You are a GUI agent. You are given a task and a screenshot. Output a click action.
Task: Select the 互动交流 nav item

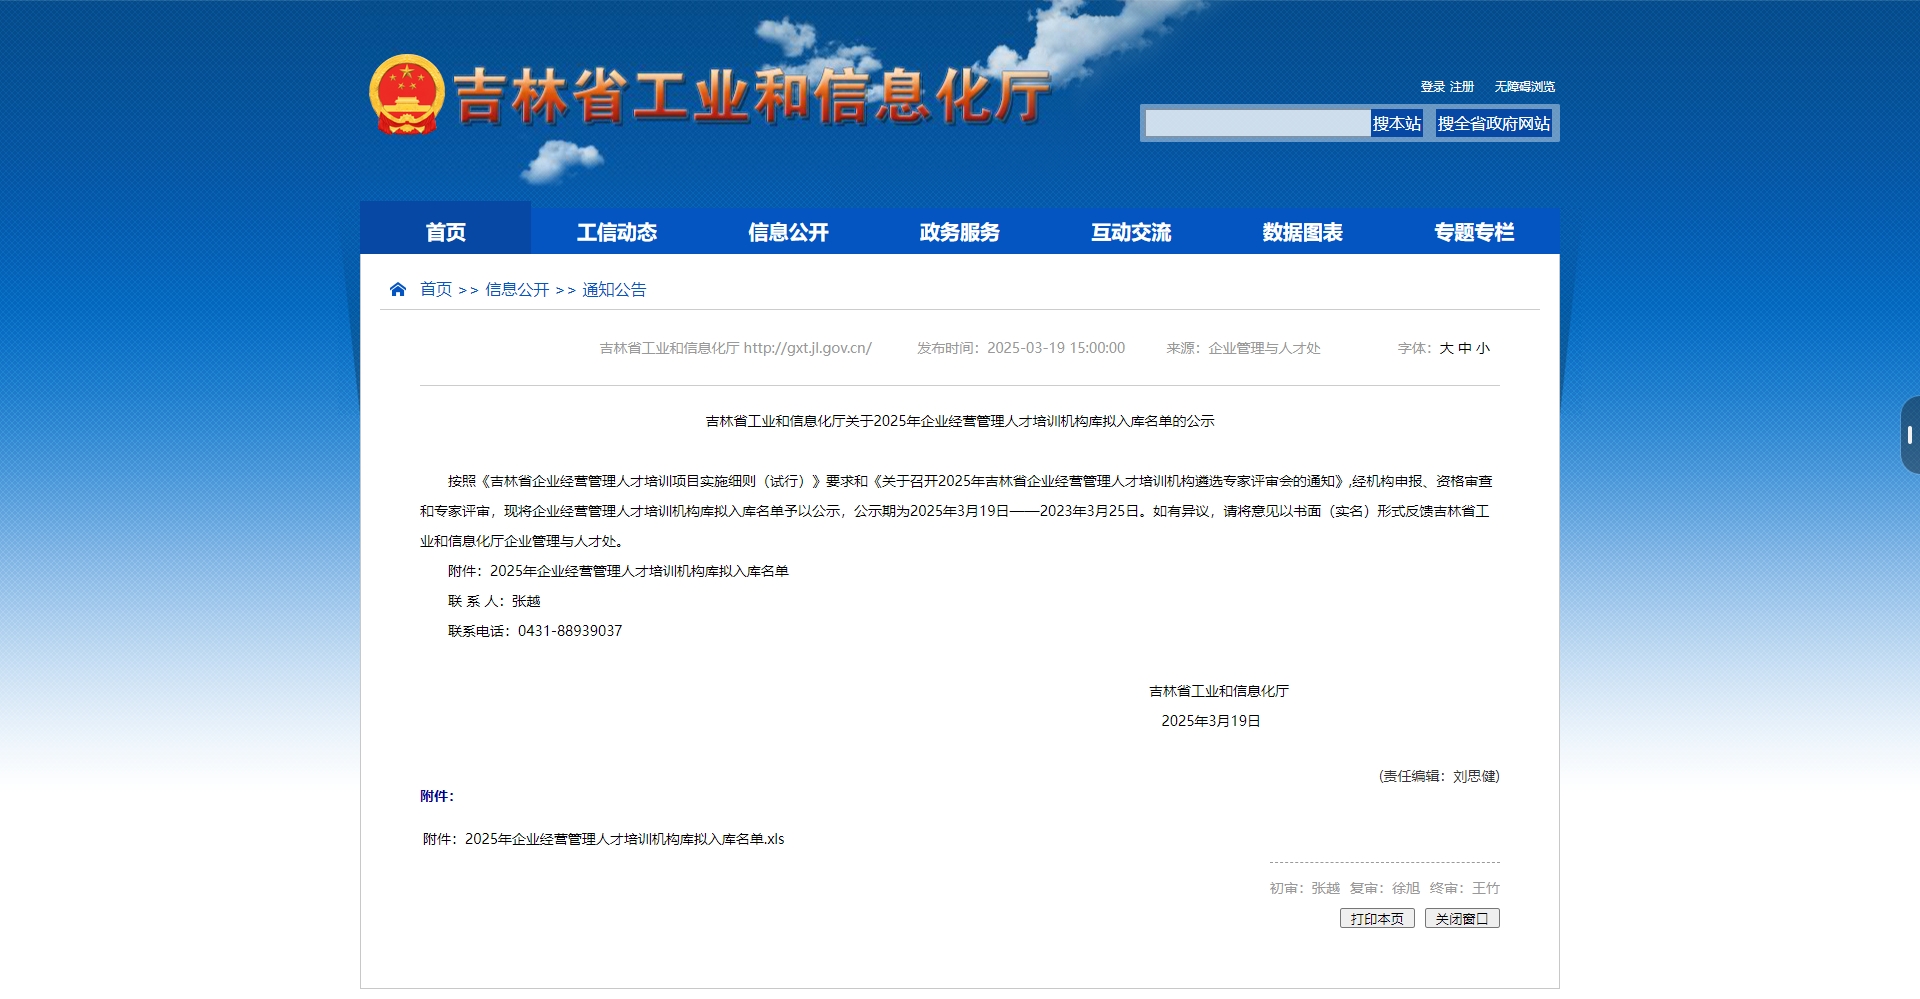click(1131, 232)
